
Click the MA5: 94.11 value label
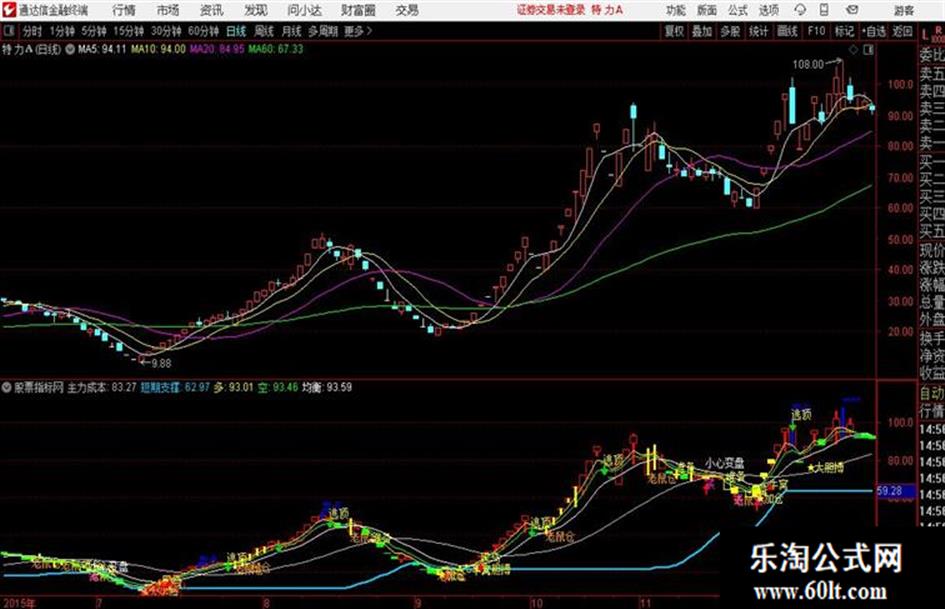pyautogui.click(x=102, y=49)
